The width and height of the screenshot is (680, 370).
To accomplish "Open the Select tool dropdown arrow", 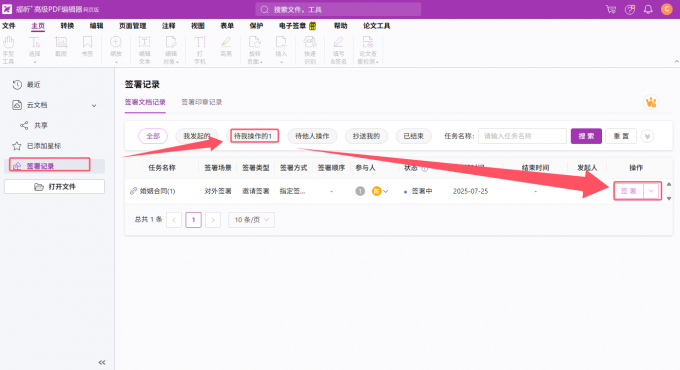I will (35, 62).
